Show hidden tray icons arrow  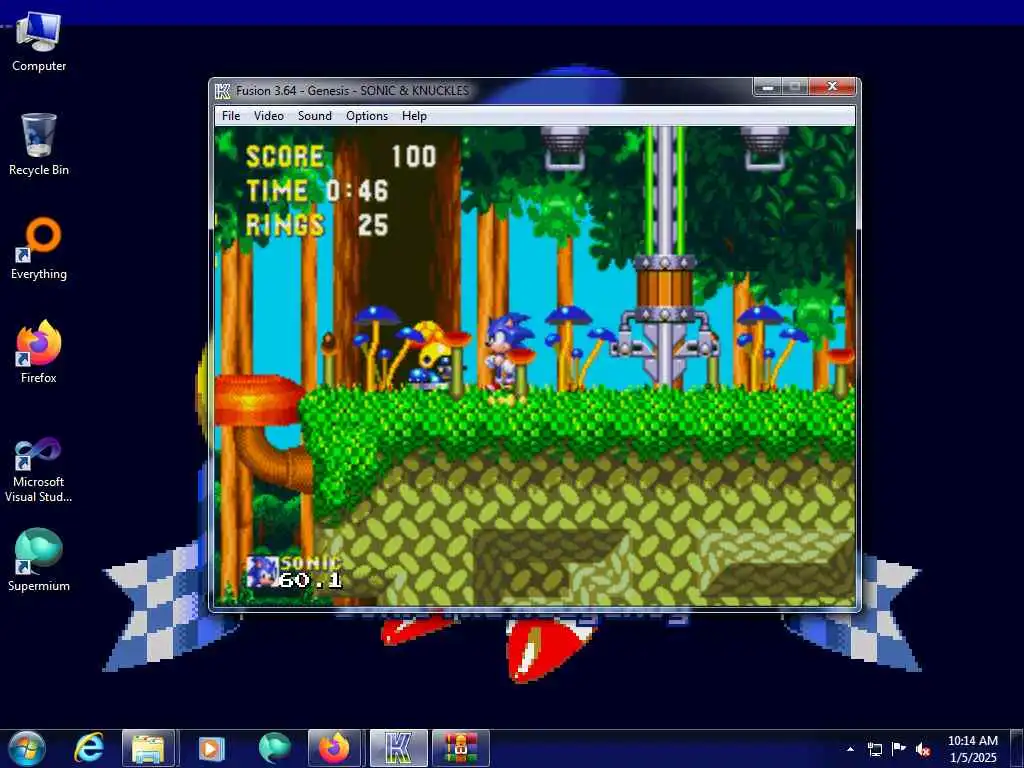coord(850,749)
